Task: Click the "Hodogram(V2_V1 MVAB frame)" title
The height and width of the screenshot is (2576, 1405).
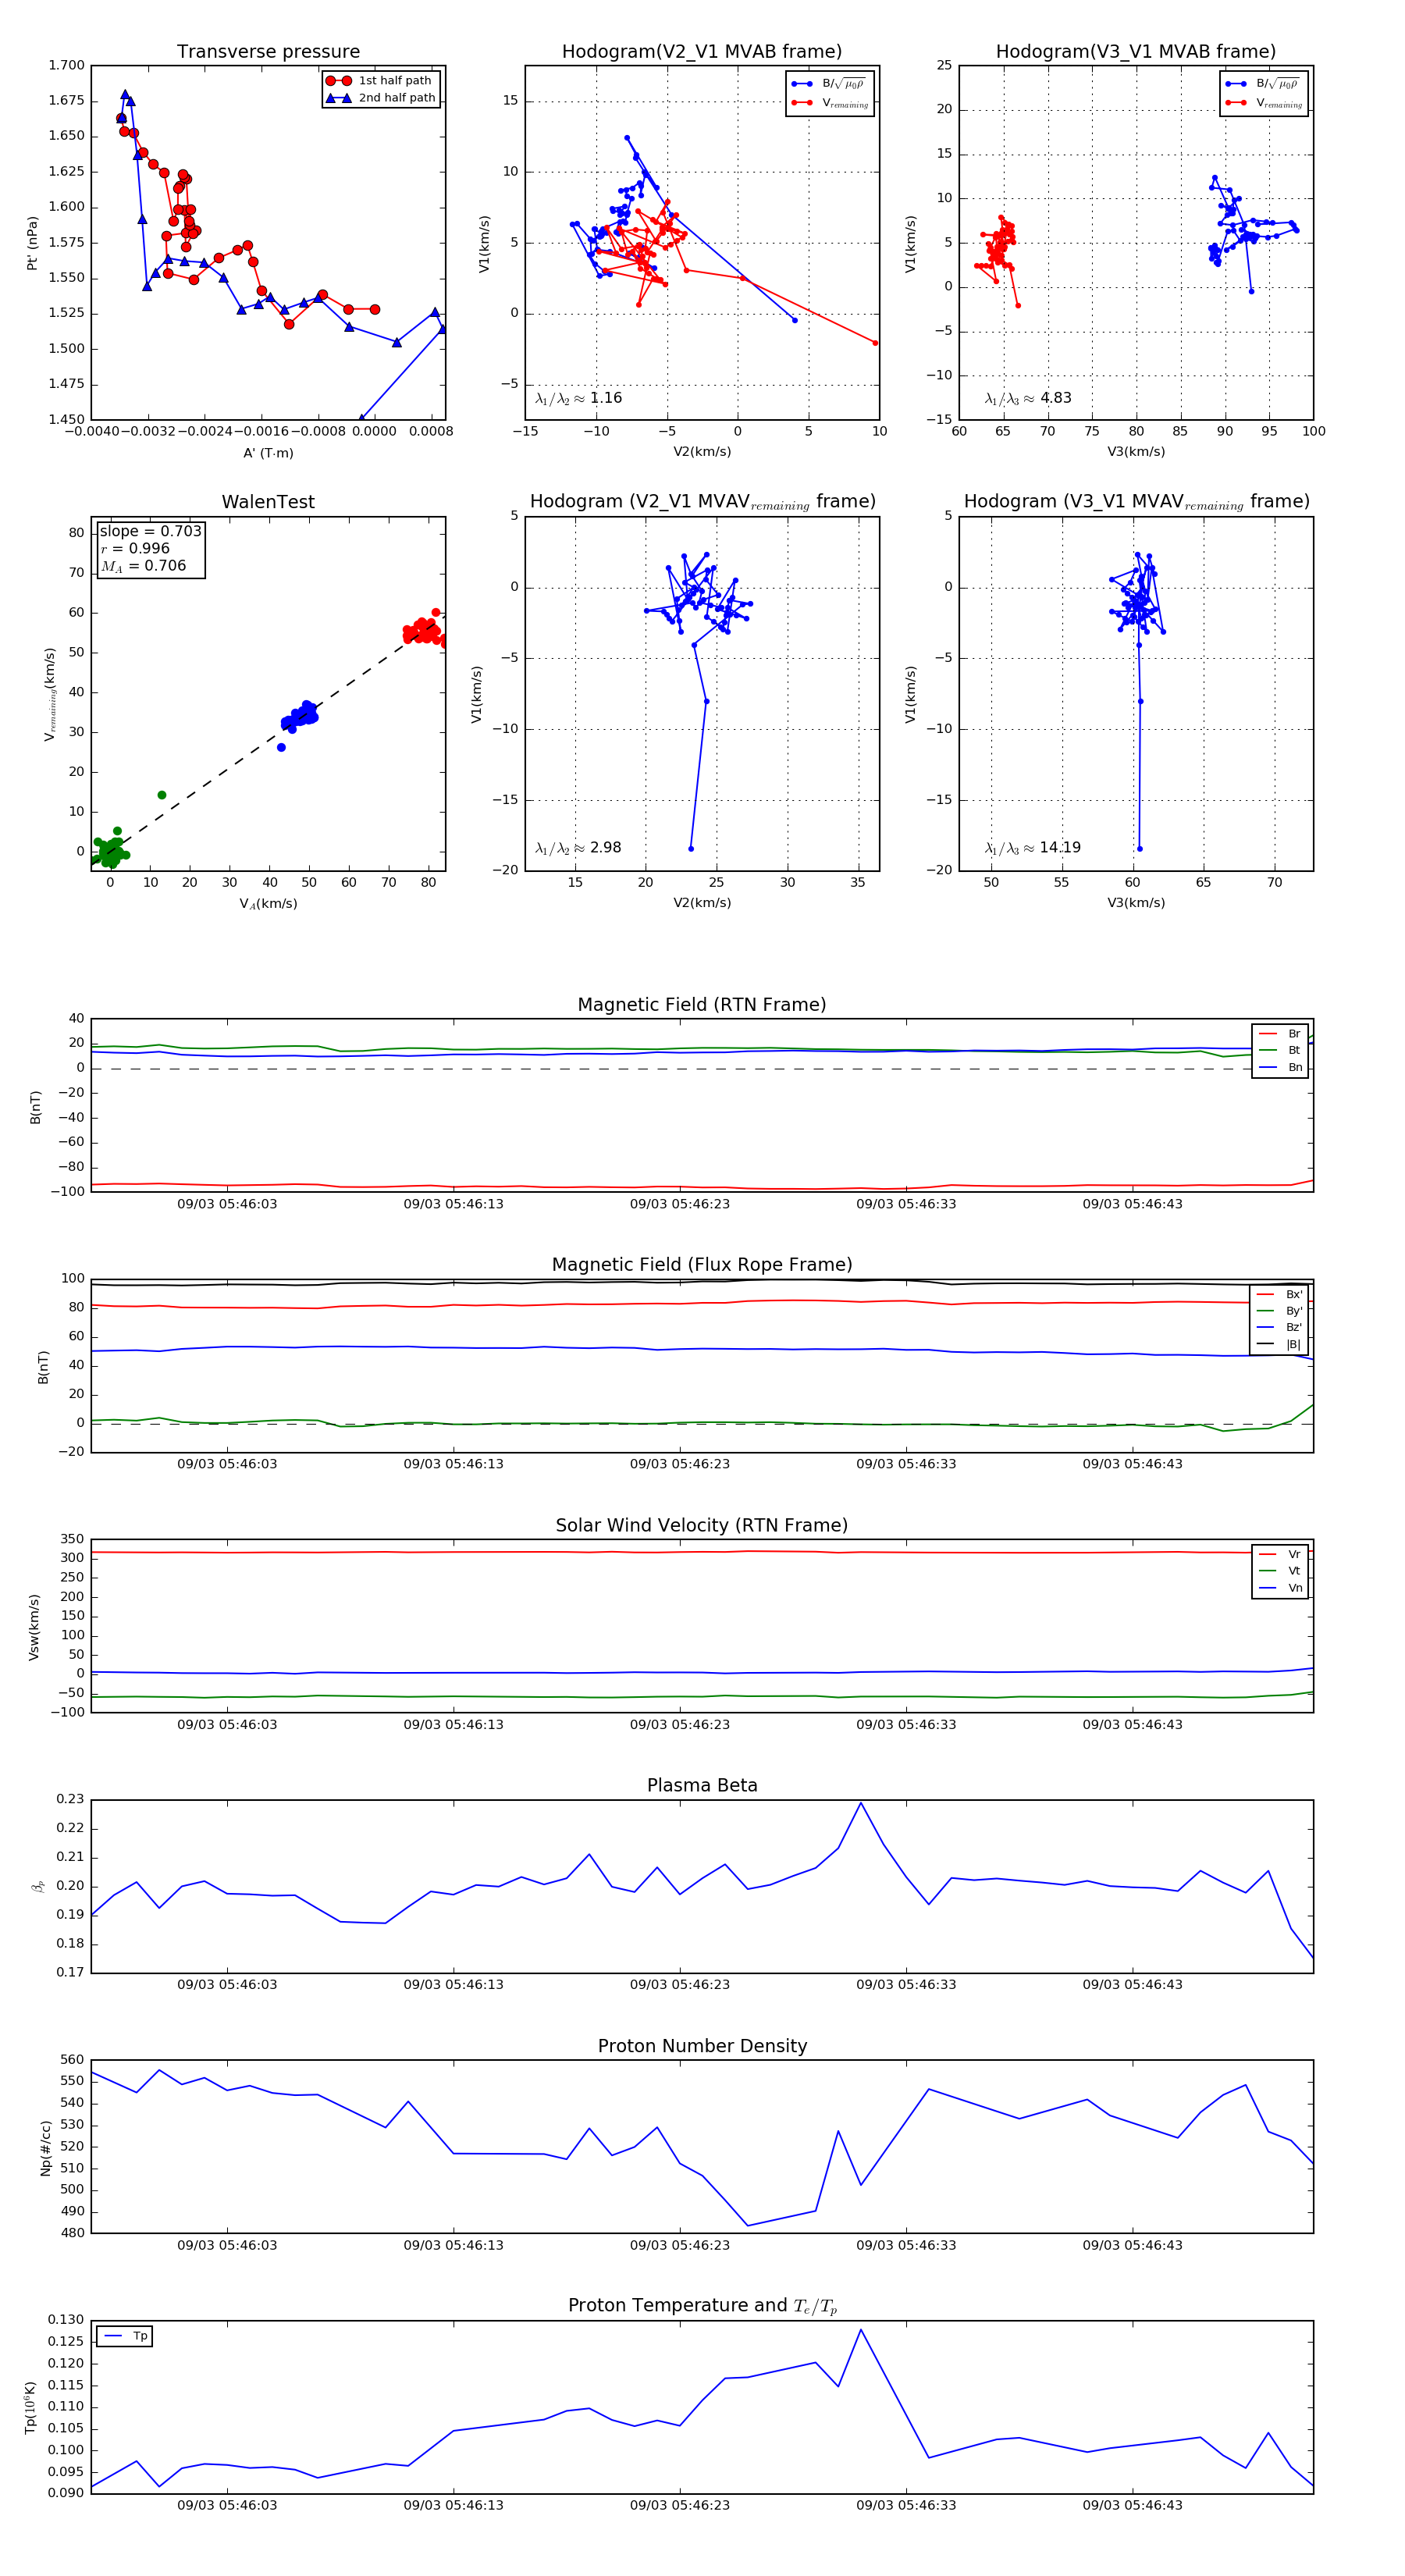Action: tap(702, 52)
